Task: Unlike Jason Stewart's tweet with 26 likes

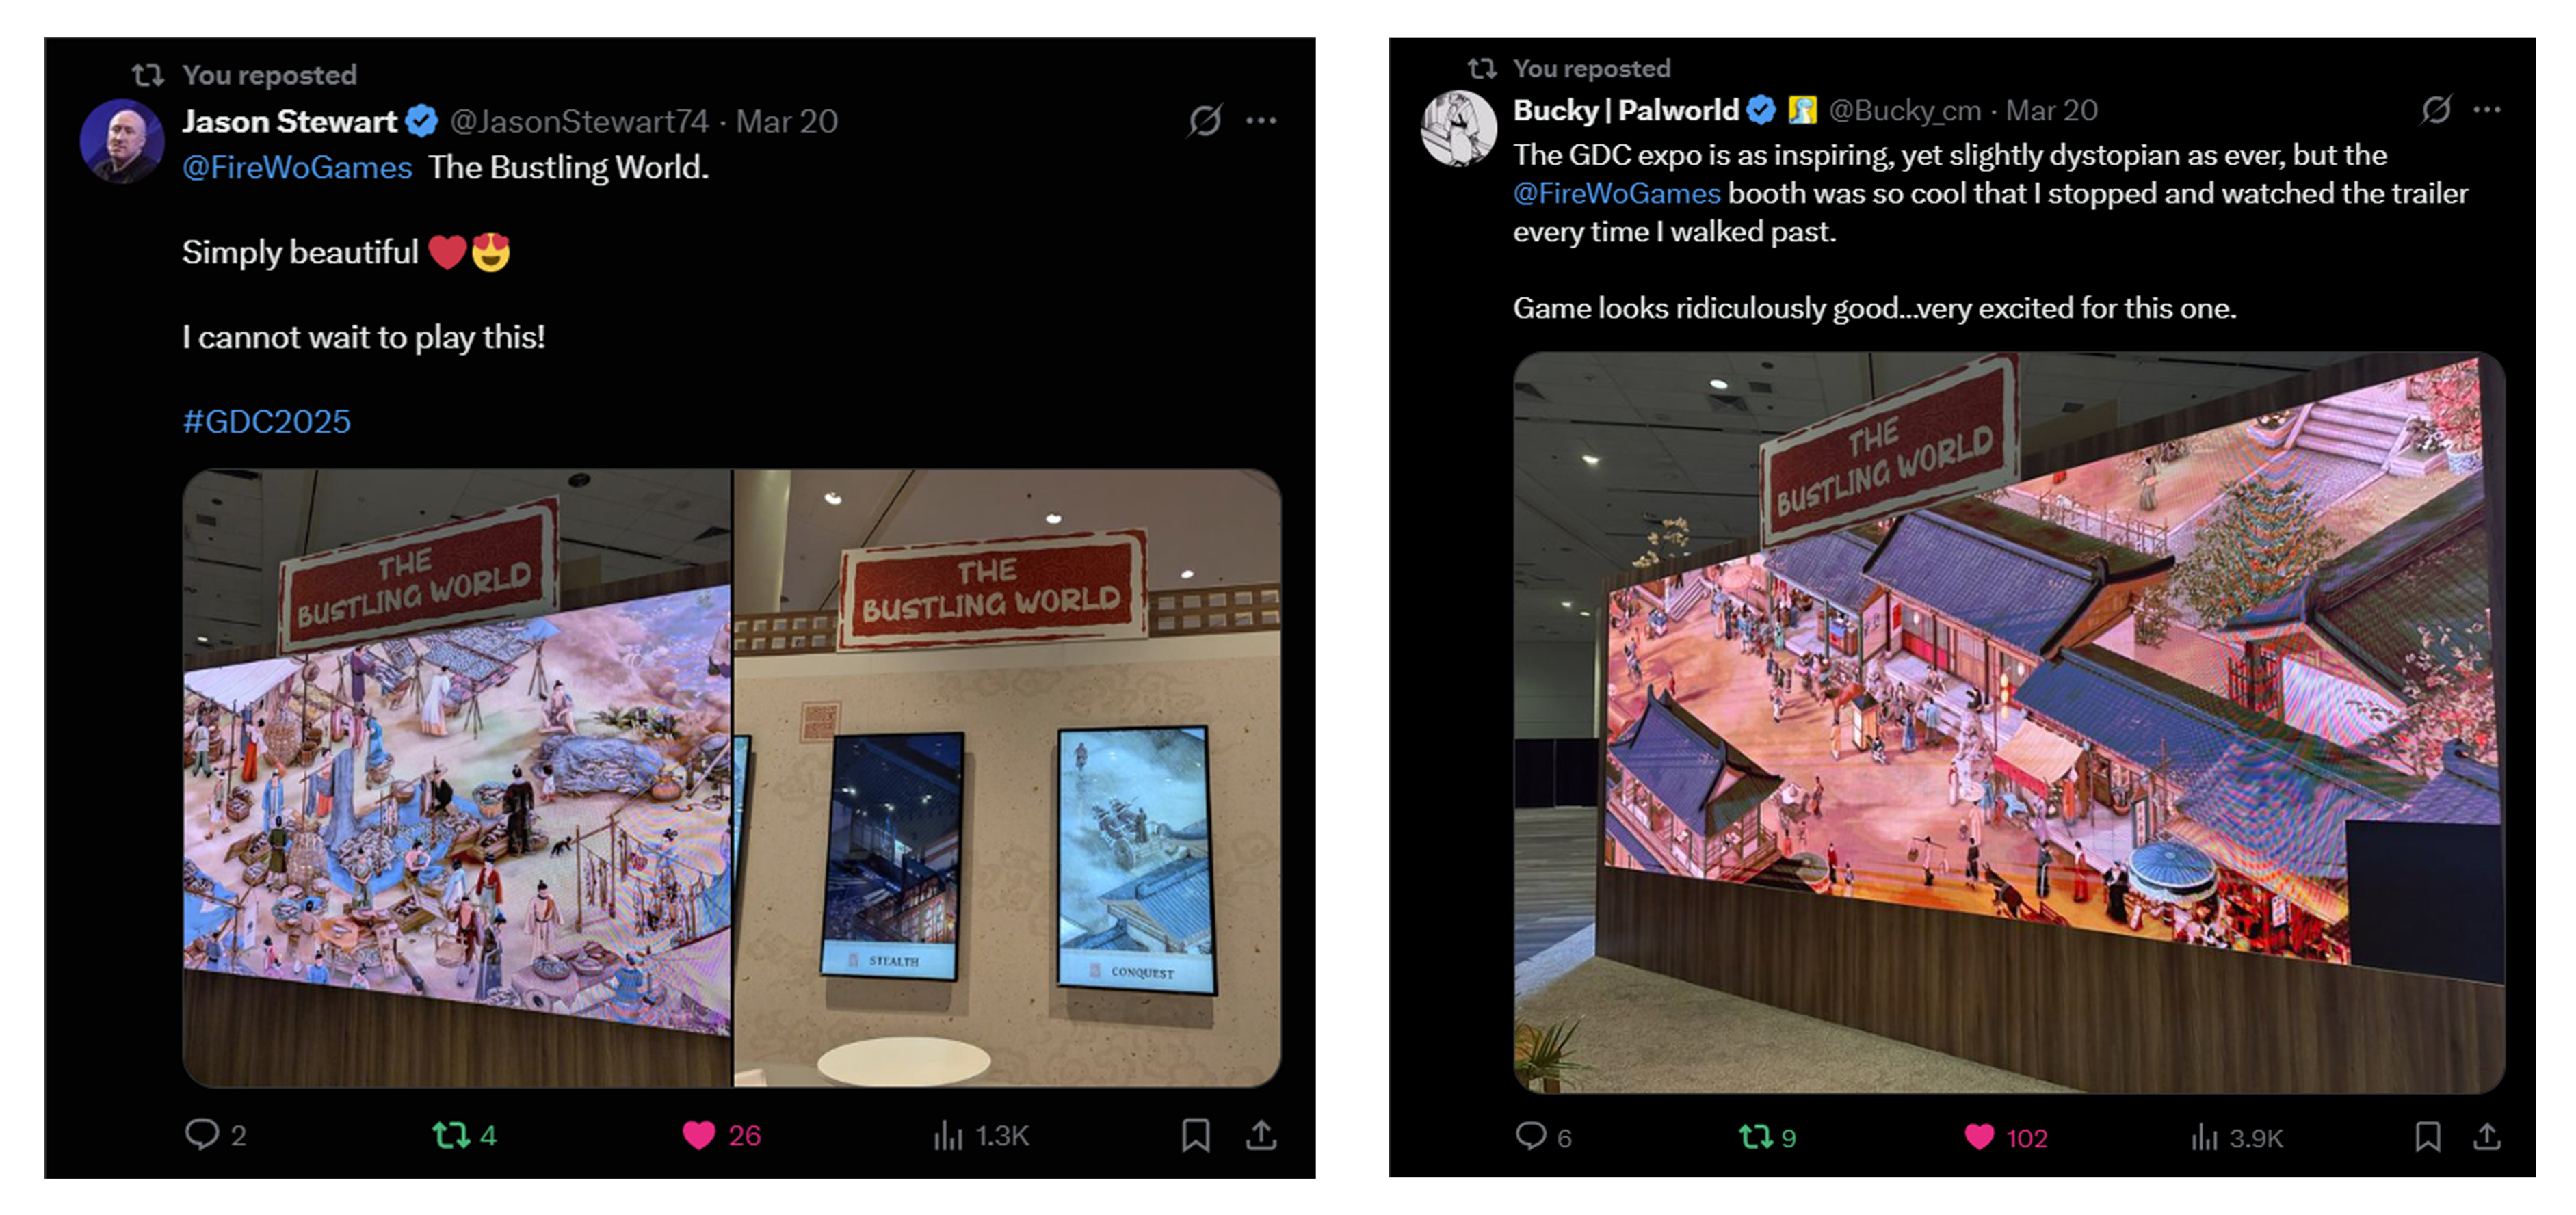Action: (x=699, y=1135)
